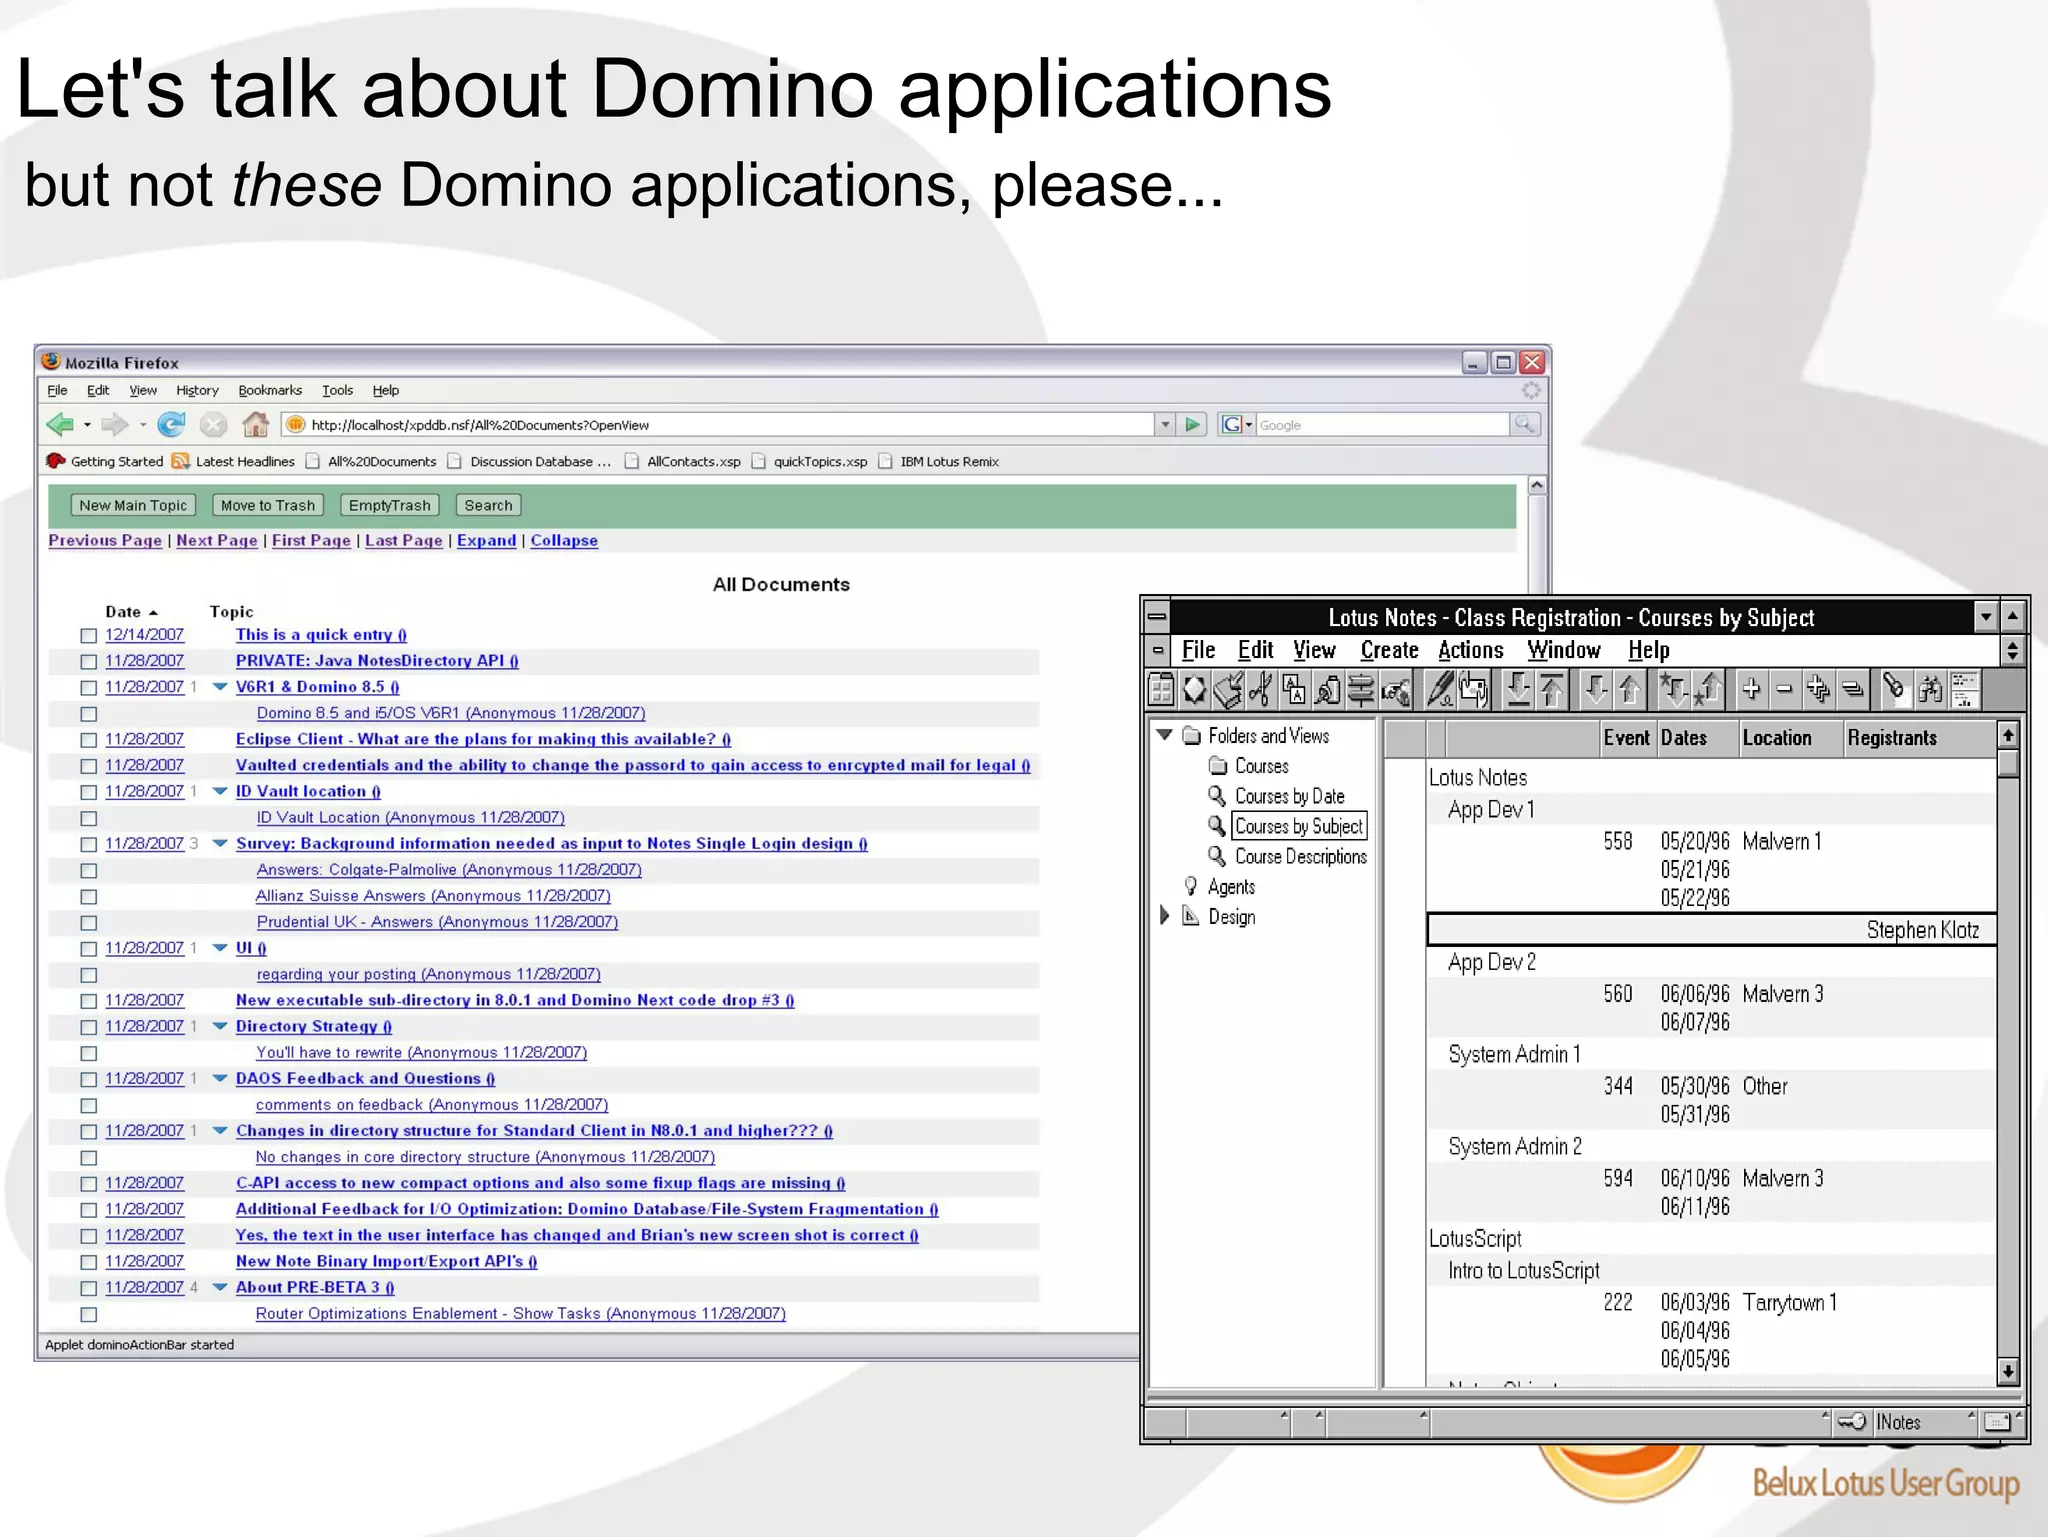This screenshot has height=1537, width=2048.
Task: Open the Bookmarks menu in Firefox
Action: [x=270, y=390]
